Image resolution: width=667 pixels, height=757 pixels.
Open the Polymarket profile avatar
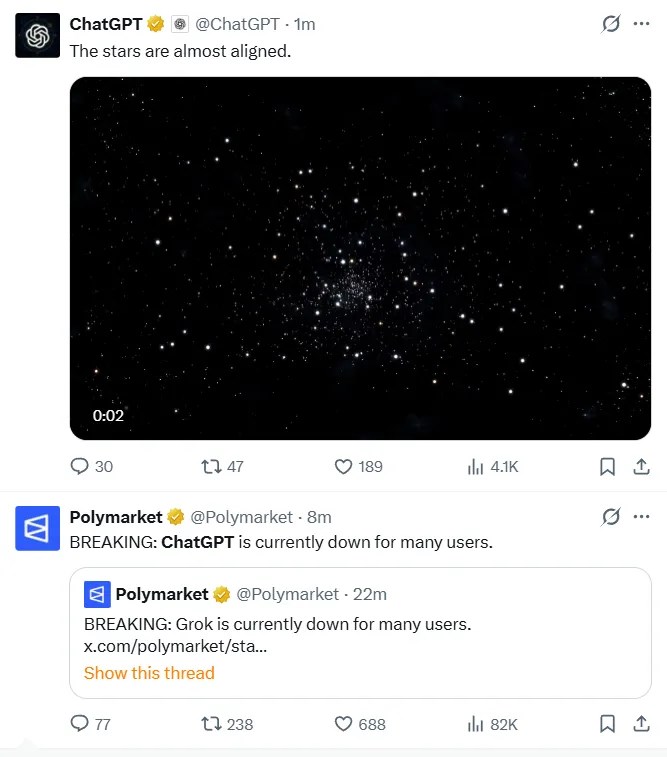[x=38, y=528]
